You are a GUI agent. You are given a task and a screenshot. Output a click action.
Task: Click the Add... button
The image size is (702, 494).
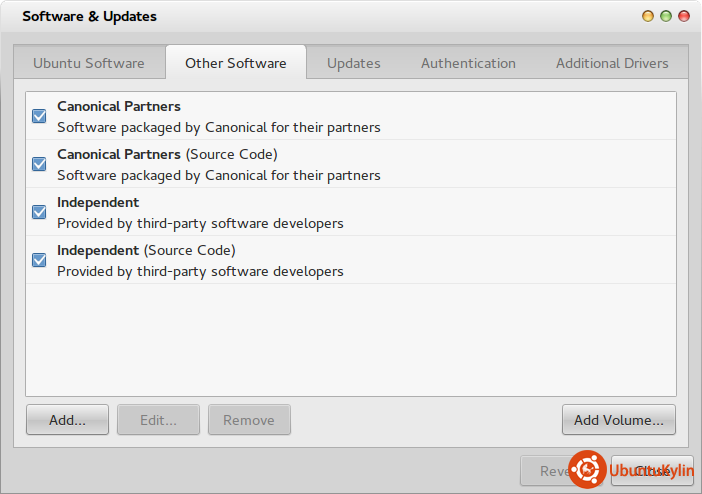[x=67, y=420]
